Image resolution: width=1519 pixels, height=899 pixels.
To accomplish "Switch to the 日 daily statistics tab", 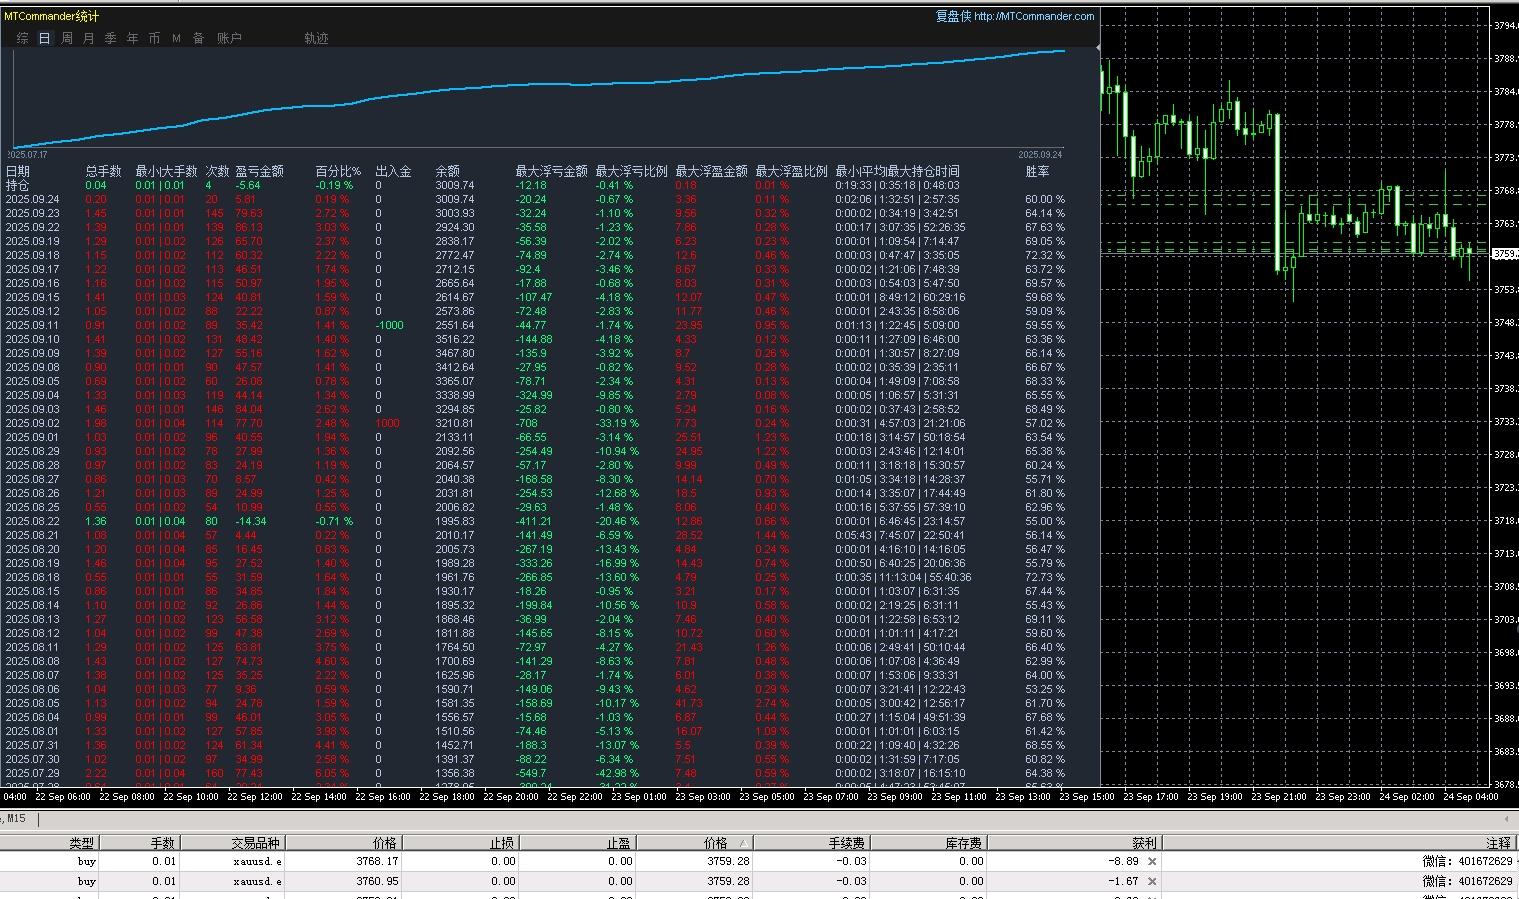I will pyautogui.click(x=44, y=38).
